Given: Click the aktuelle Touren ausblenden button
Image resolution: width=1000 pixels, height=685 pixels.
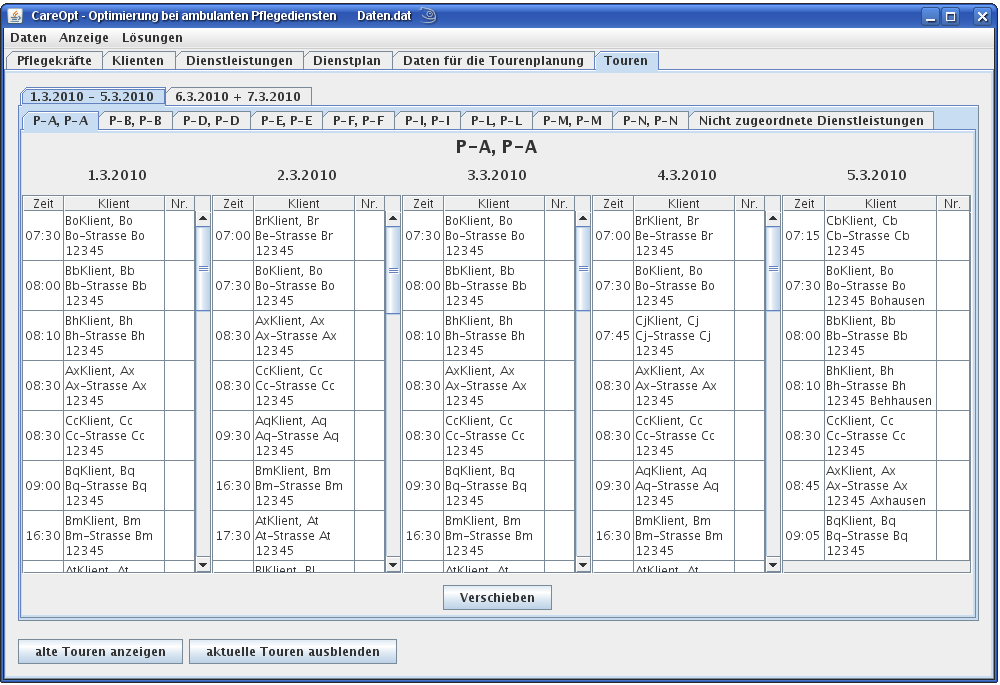Looking at the screenshot, I should [292, 652].
